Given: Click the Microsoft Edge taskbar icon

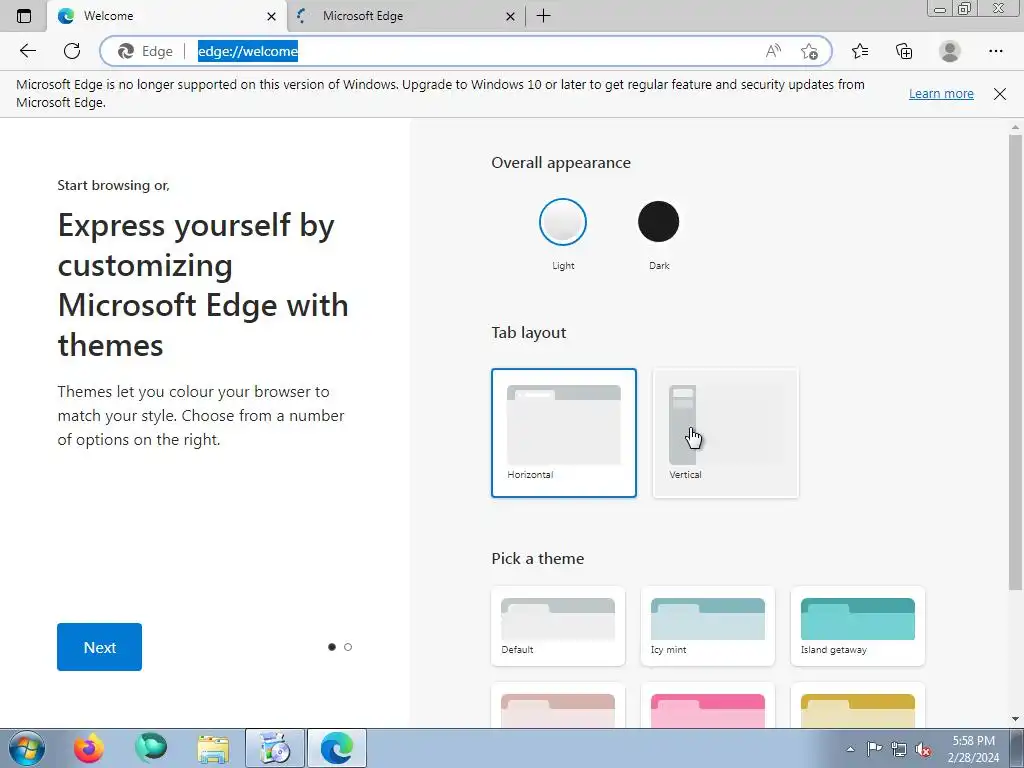Looking at the screenshot, I should pyautogui.click(x=337, y=748).
